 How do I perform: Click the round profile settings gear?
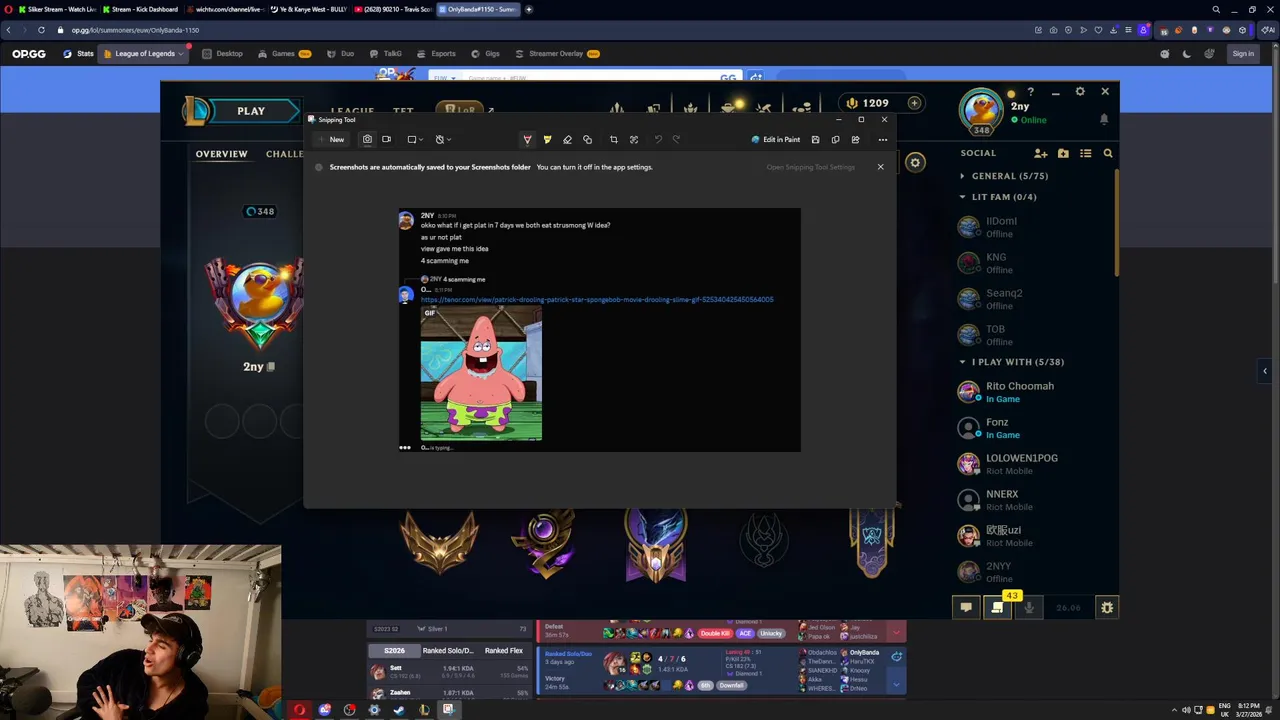[x=914, y=163]
